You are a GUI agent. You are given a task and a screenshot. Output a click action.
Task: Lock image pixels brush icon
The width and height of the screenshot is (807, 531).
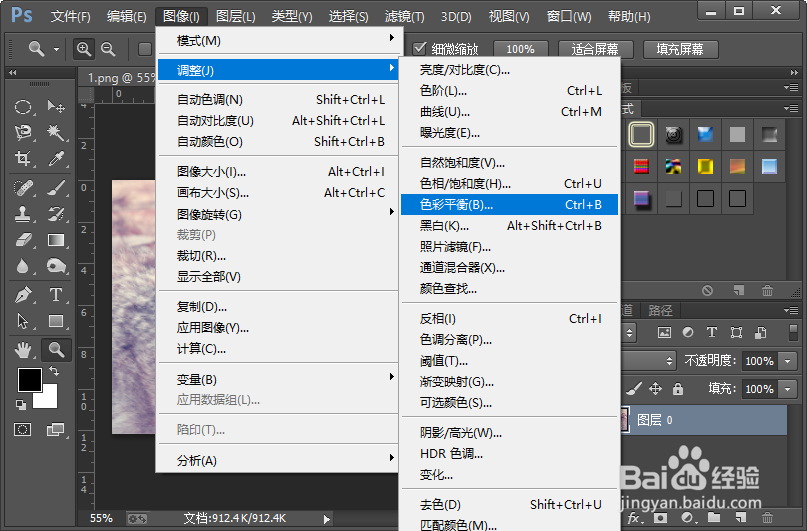pos(635,388)
